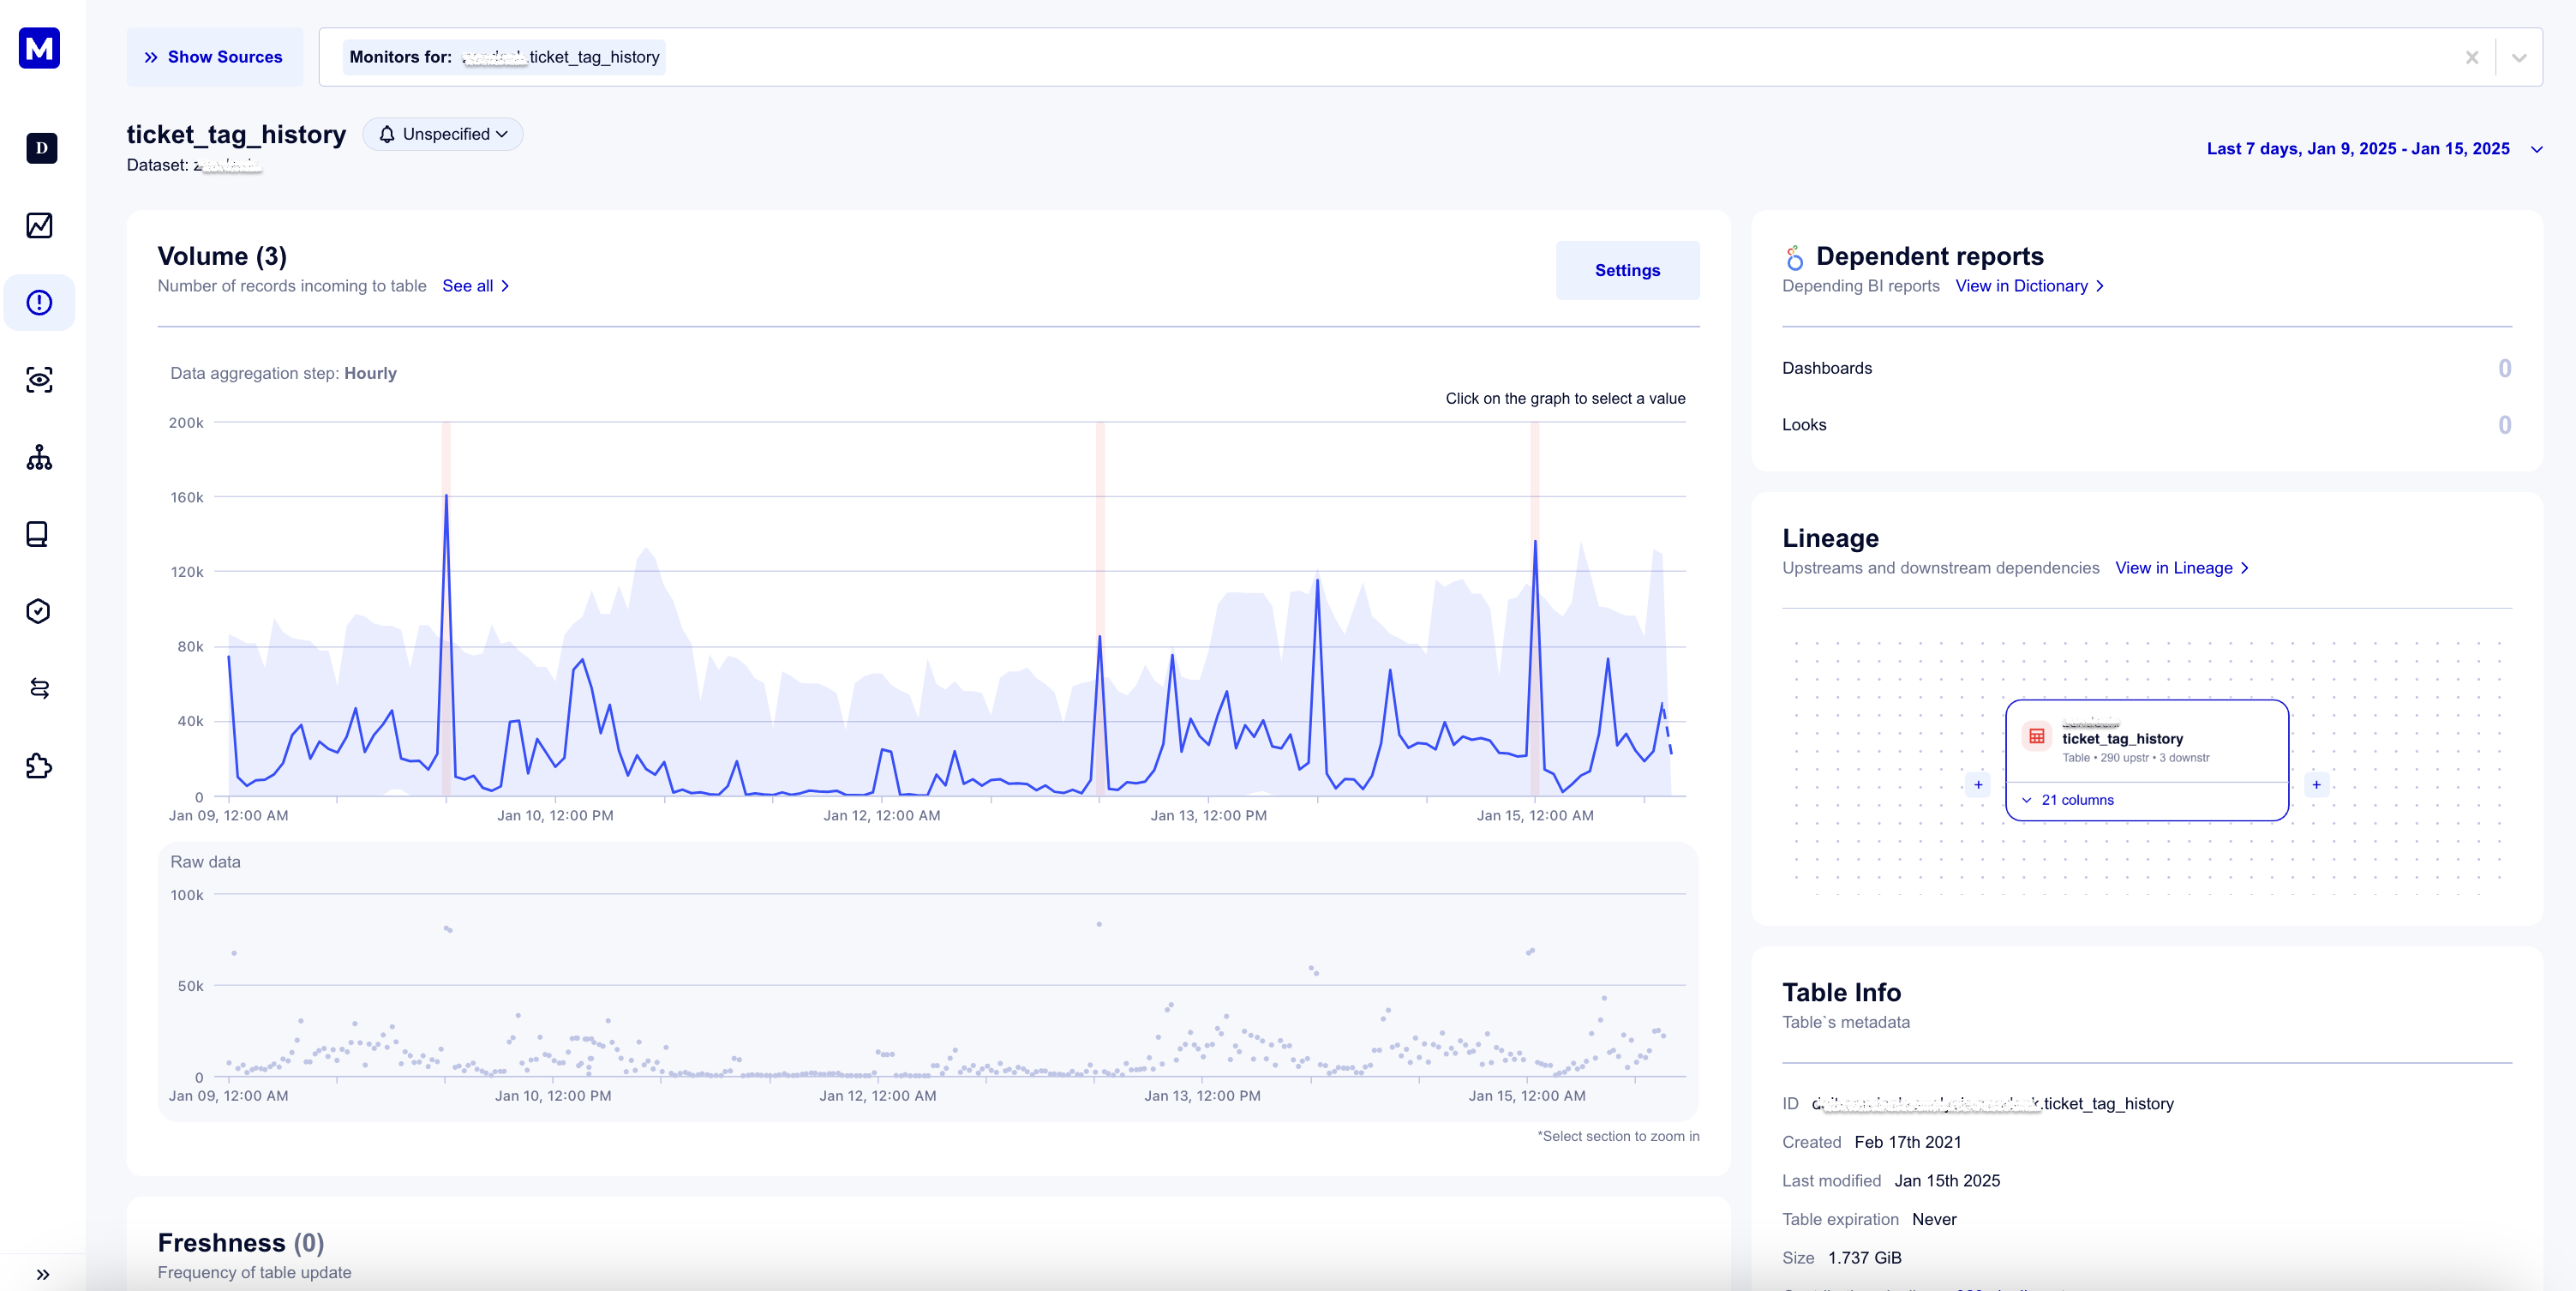Open the Unspecified notification dropdown
The width and height of the screenshot is (2576, 1291).
(x=443, y=134)
